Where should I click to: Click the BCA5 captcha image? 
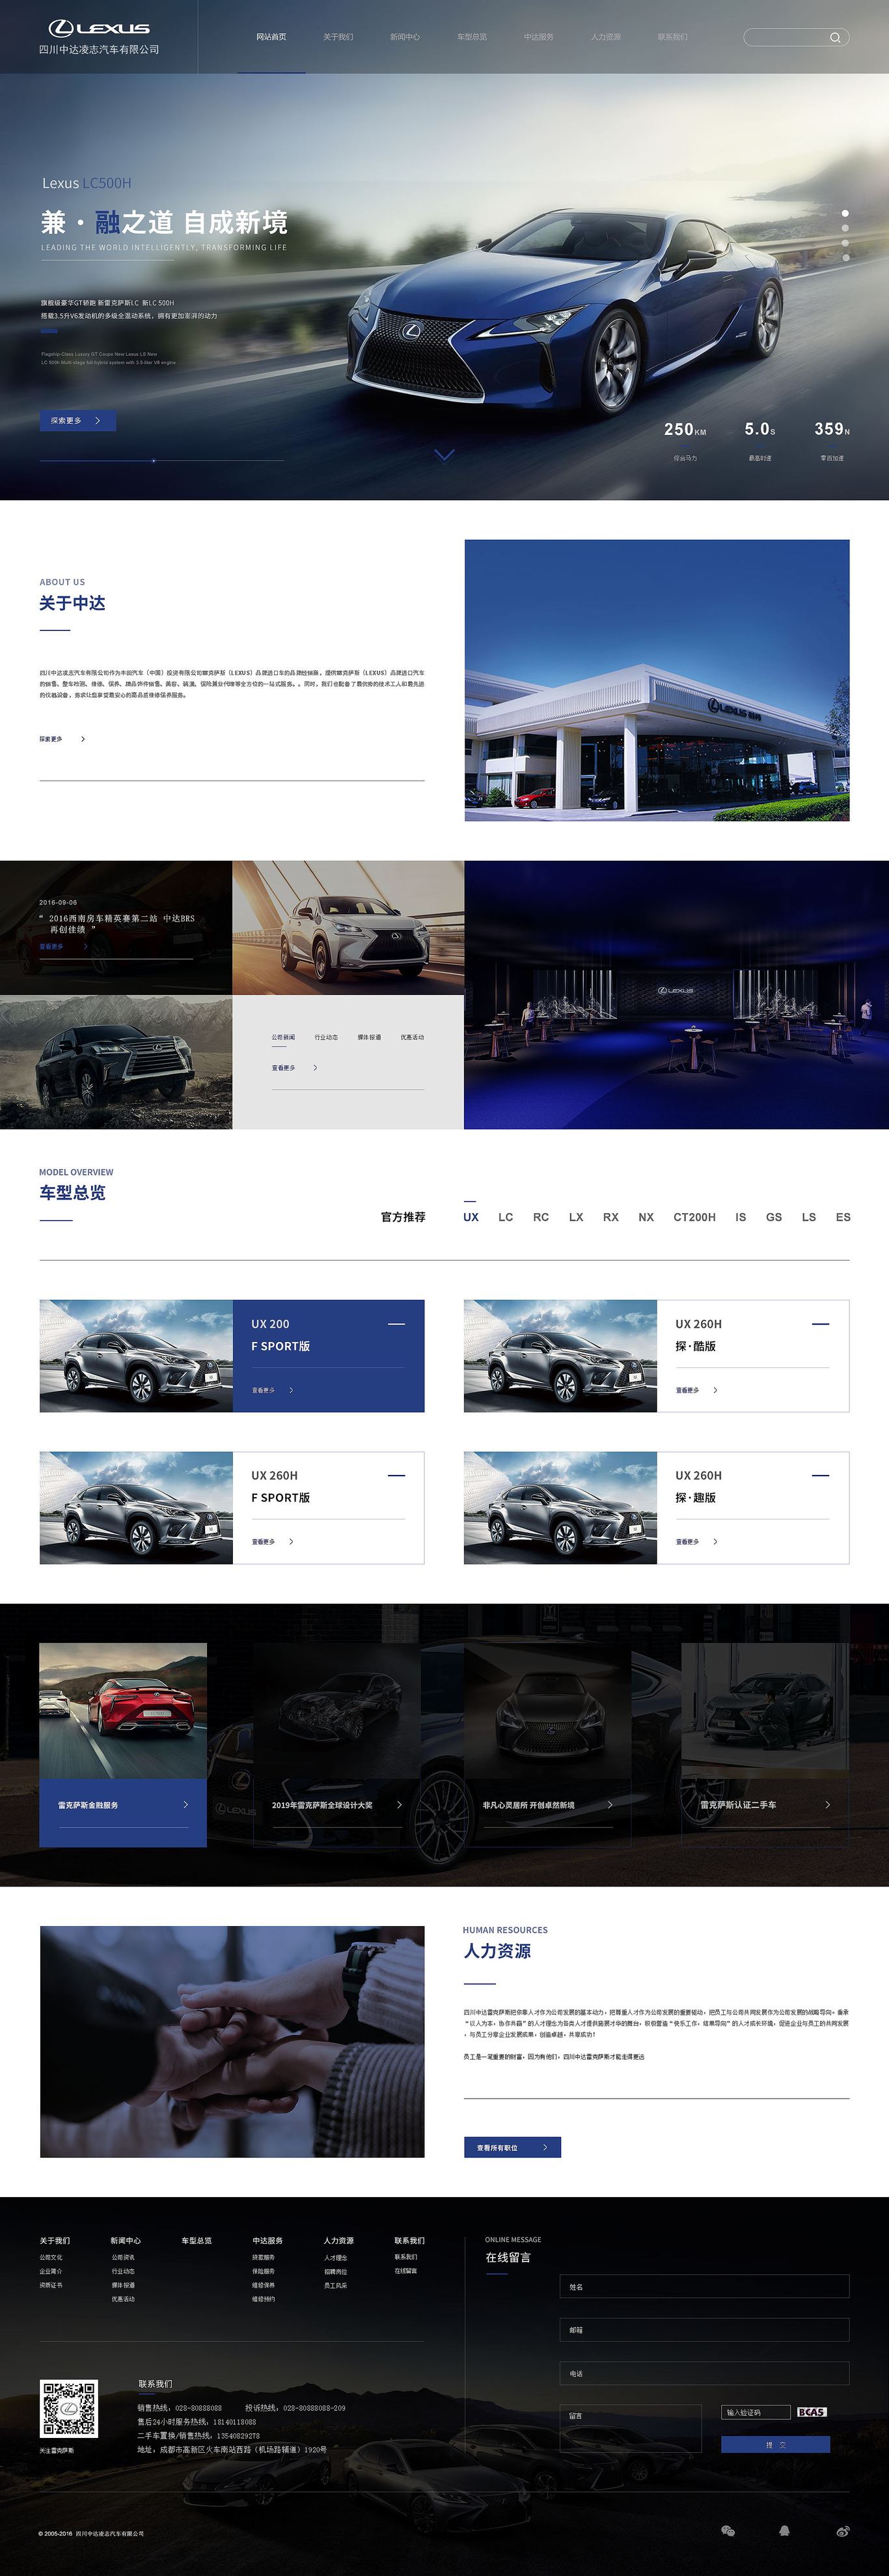pos(811,2412)
